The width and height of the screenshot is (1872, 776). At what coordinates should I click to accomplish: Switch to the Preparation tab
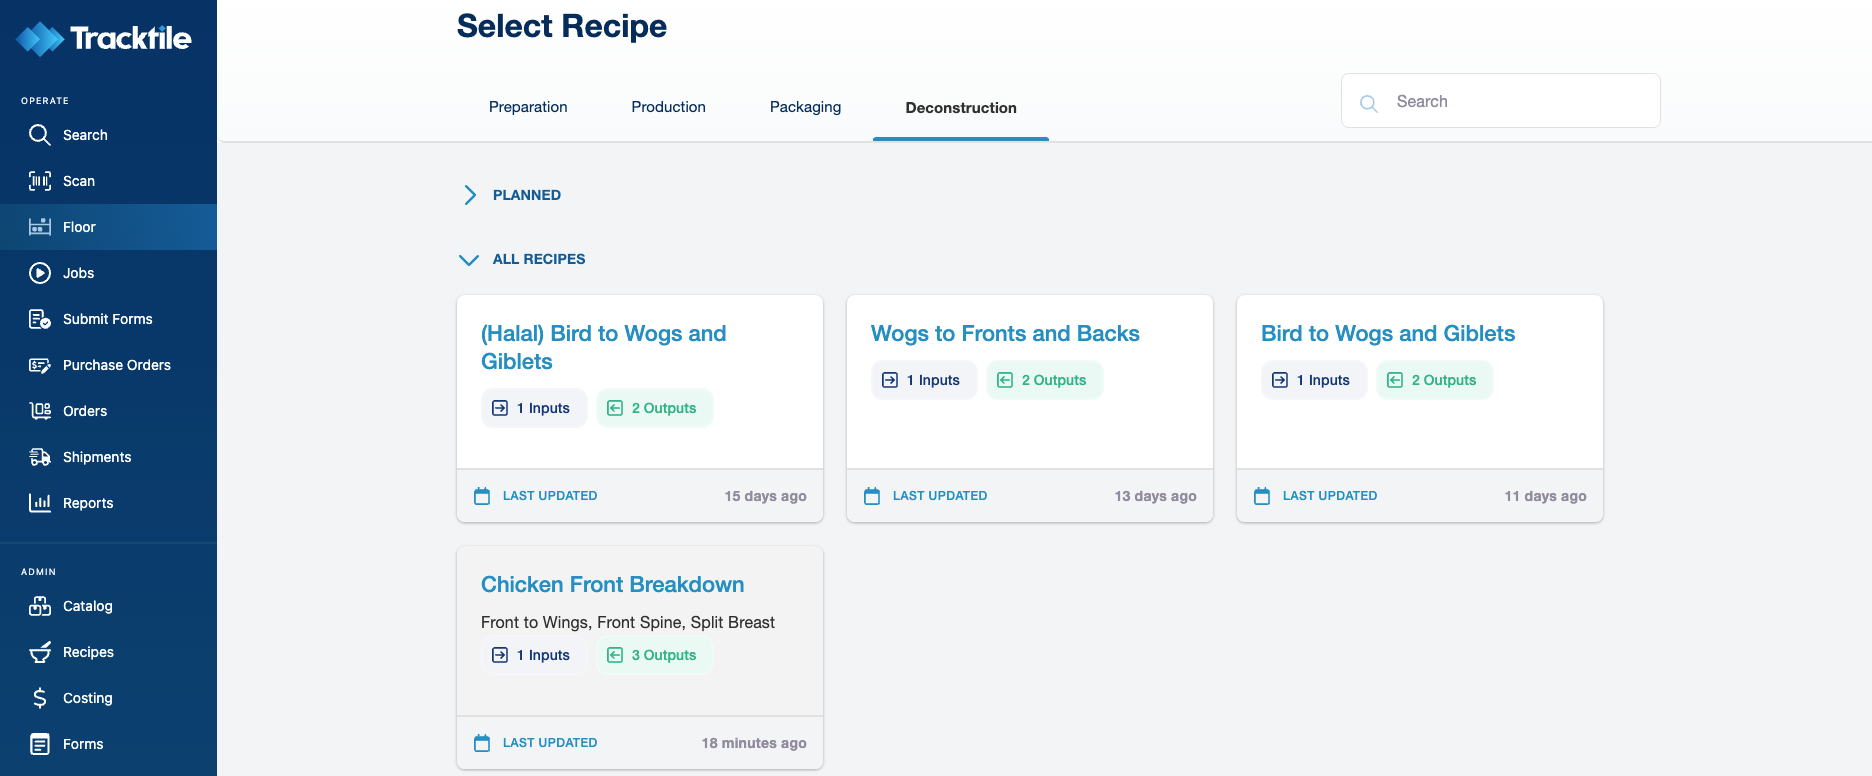tap(528, 107)
